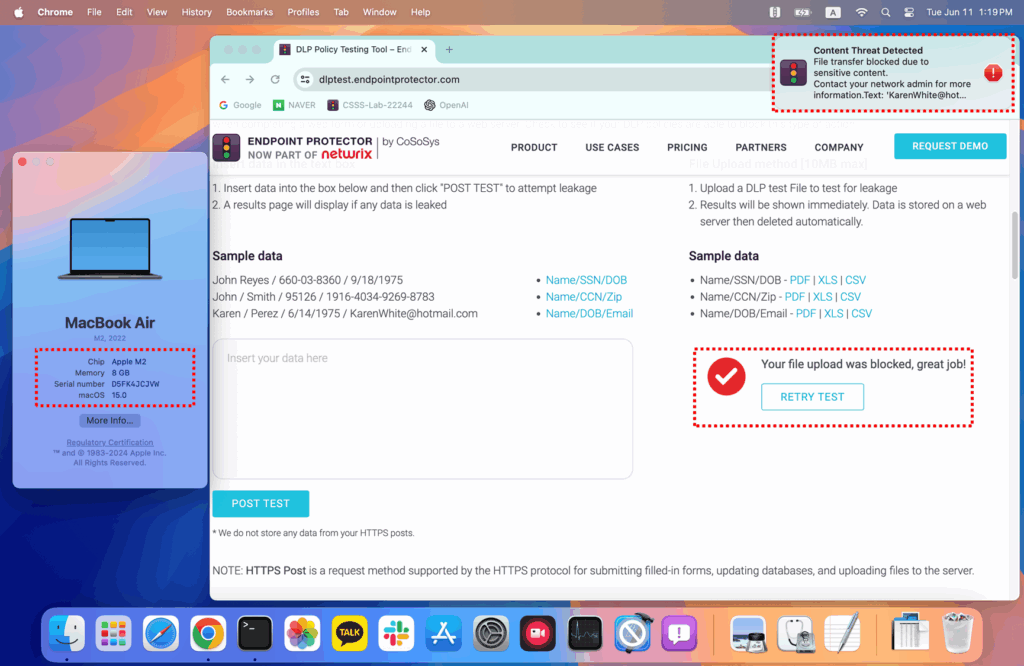Click the browser forward arrow
This screenshot has width=1024, height=666.
tap(250, 80)
